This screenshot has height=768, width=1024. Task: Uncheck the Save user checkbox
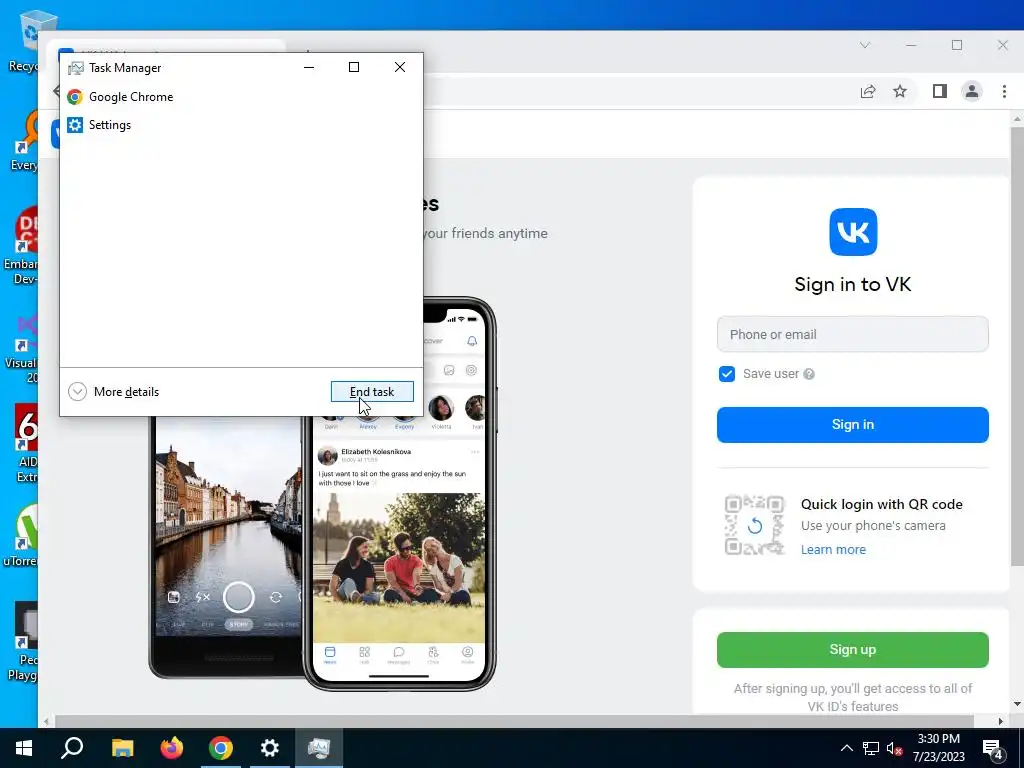pyautogui.click(x=727, y=374)
